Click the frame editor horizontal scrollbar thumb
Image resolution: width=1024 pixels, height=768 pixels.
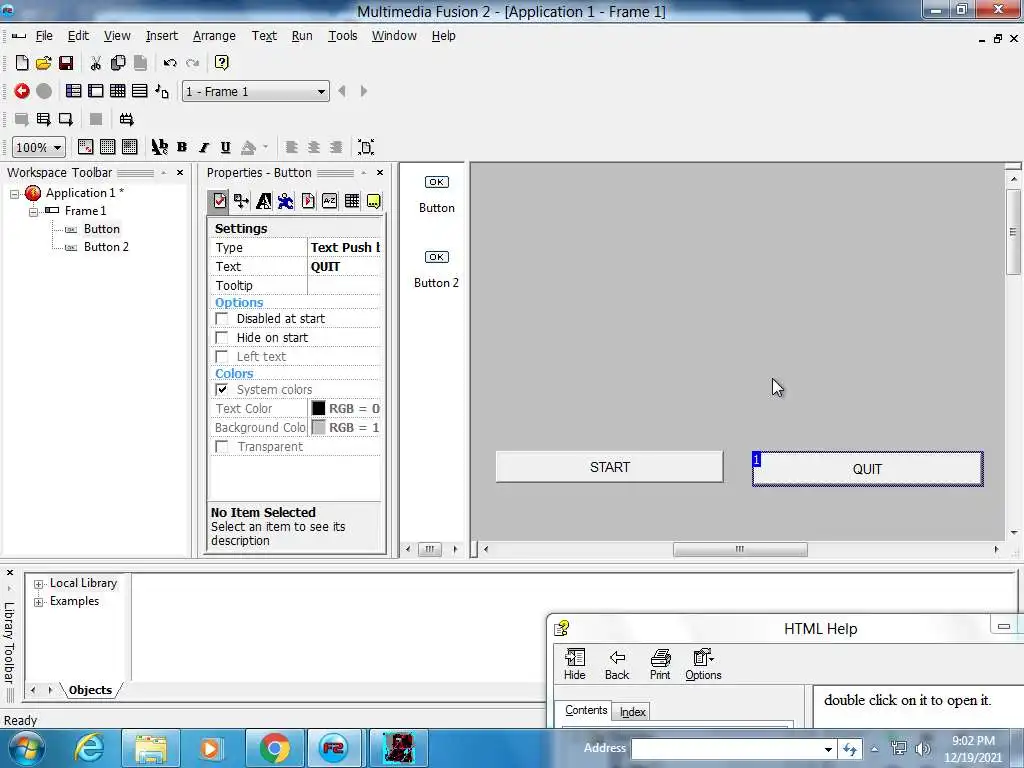(740, 549)
